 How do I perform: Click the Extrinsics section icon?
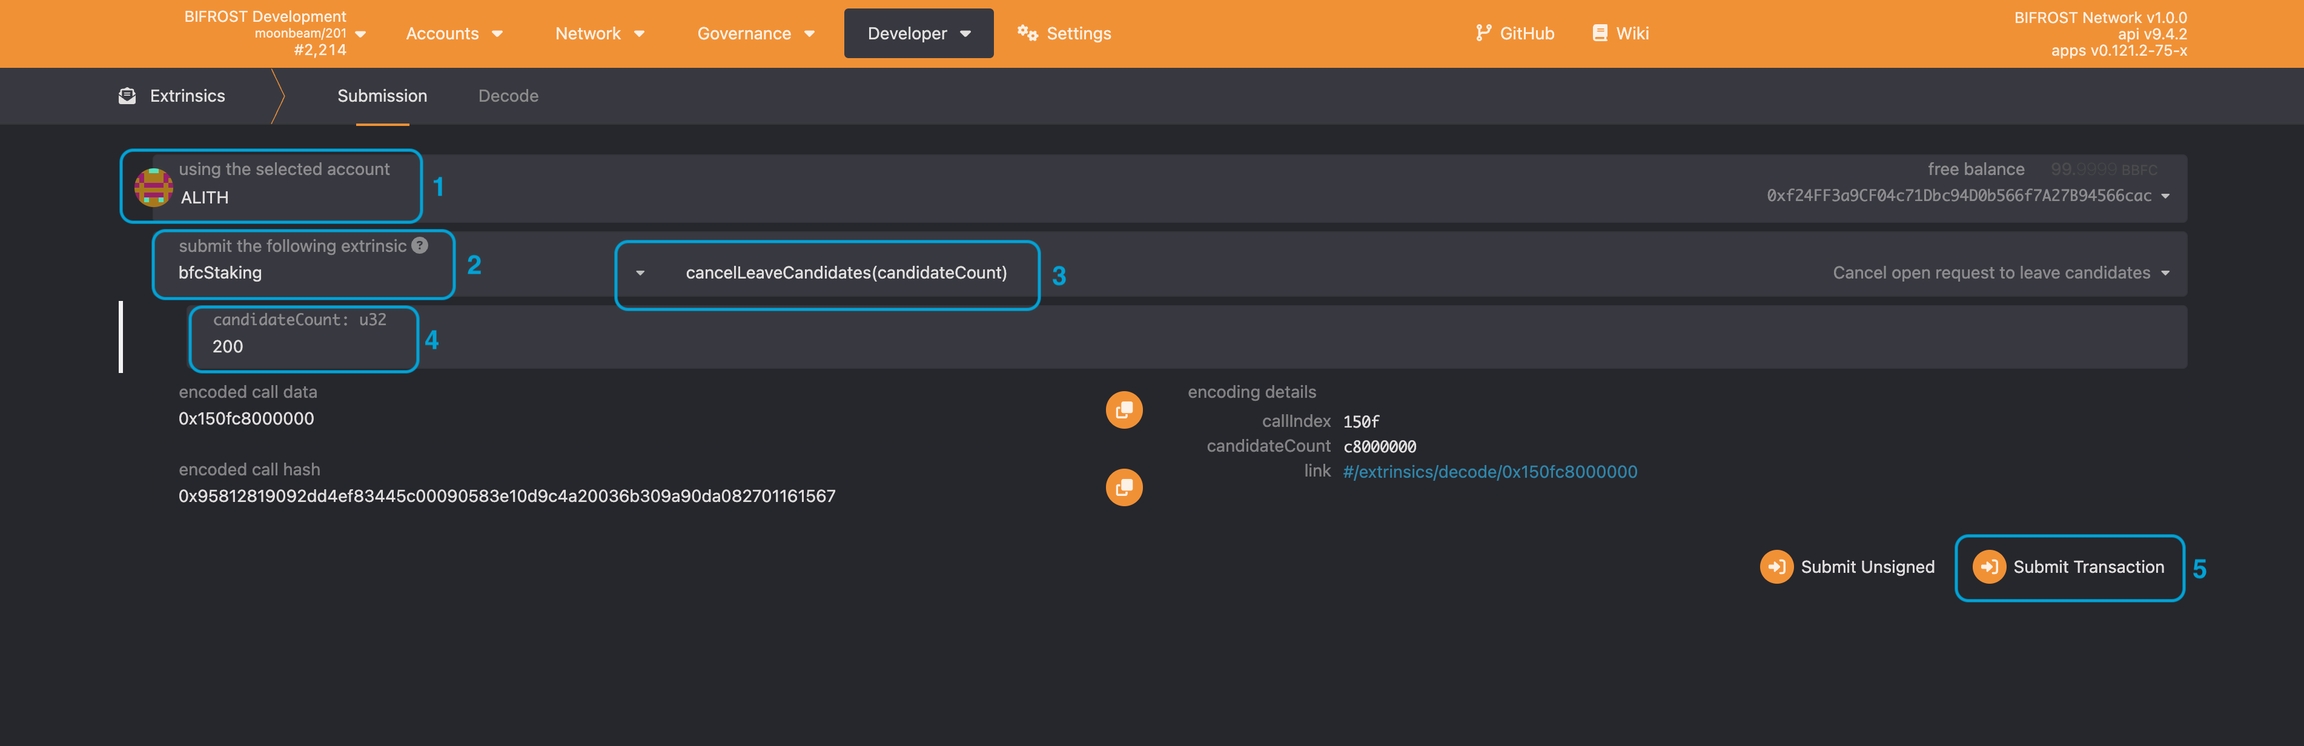pos(127,96)
